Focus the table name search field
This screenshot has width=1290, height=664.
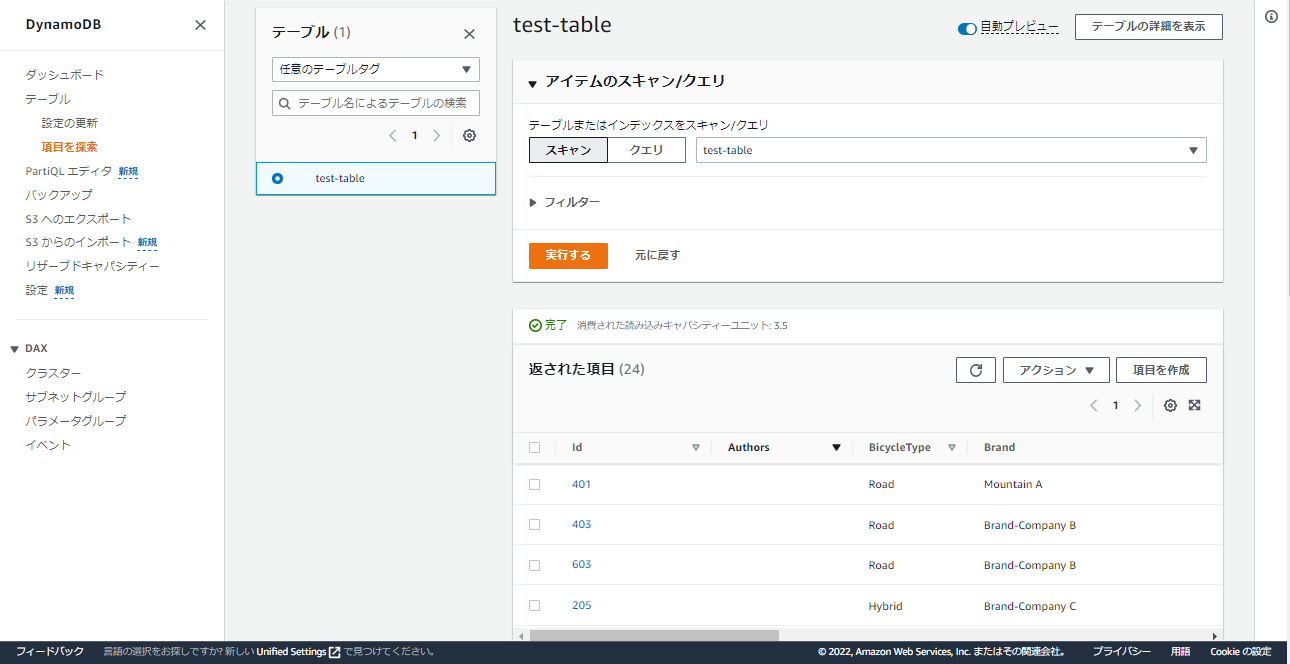[x=376, y=103]
